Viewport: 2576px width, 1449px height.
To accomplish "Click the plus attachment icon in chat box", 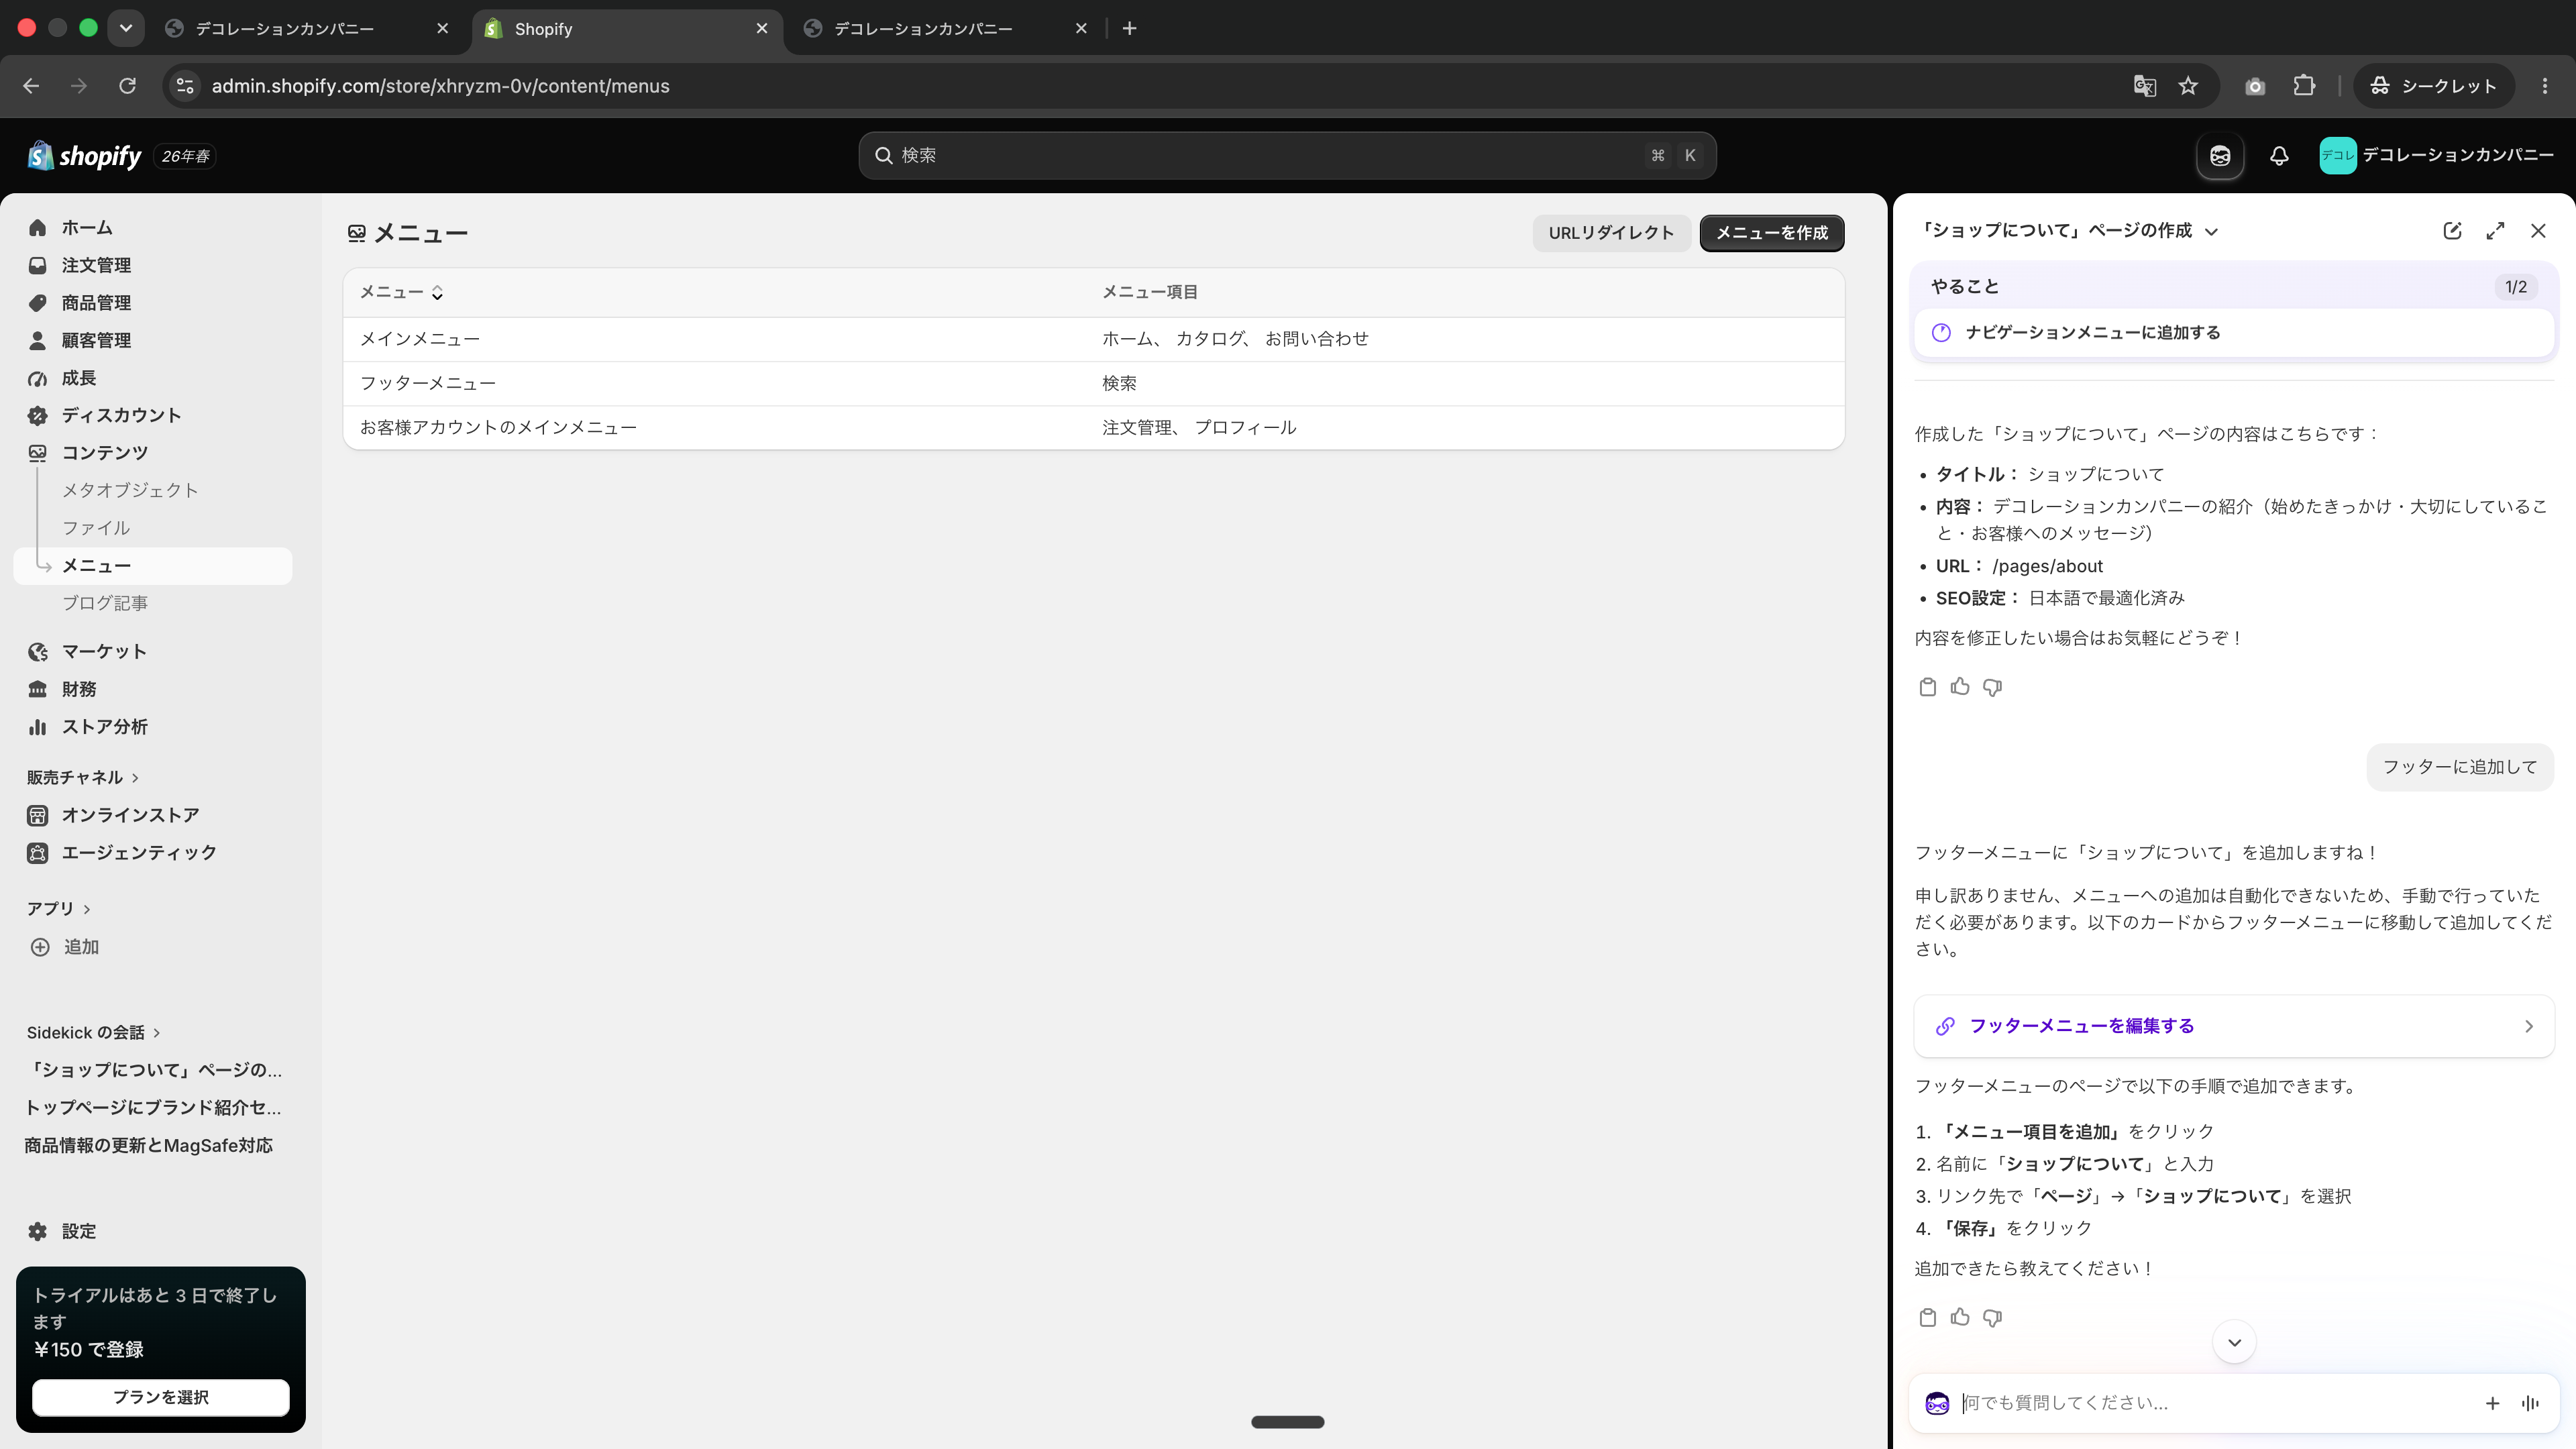I will coord(2492,1403).
